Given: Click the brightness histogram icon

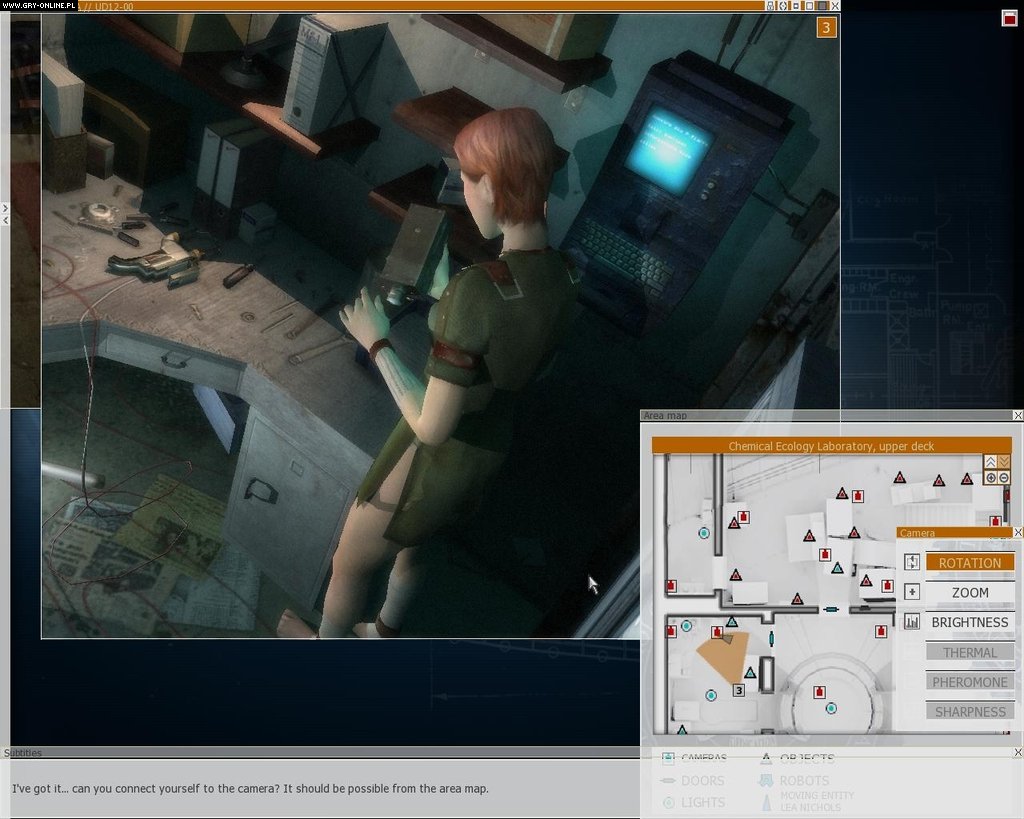Looking at the screenshot, I should pos(911,622).
